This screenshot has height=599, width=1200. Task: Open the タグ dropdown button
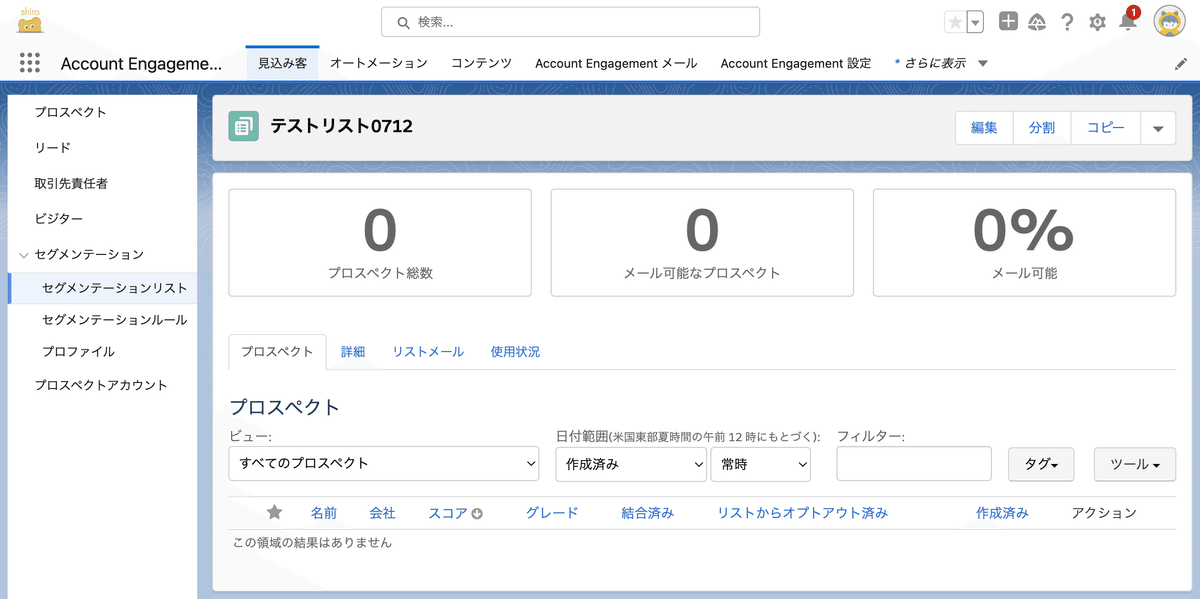click(1041, 464)
